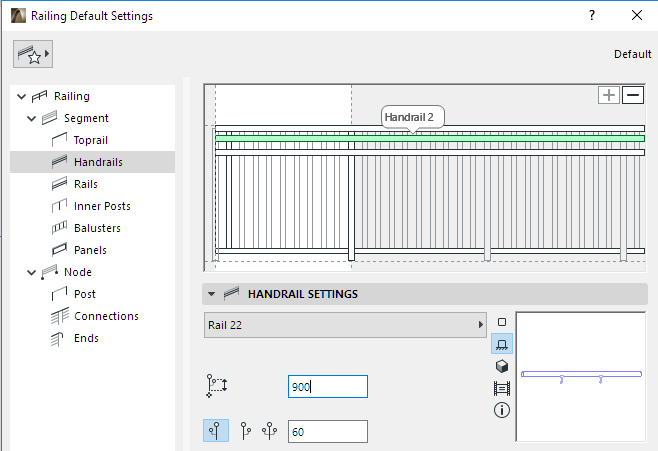This screenshot has width=658, height=451.
Task: Switch to 3D cube preview icon
Action: (x=502, y=366)
